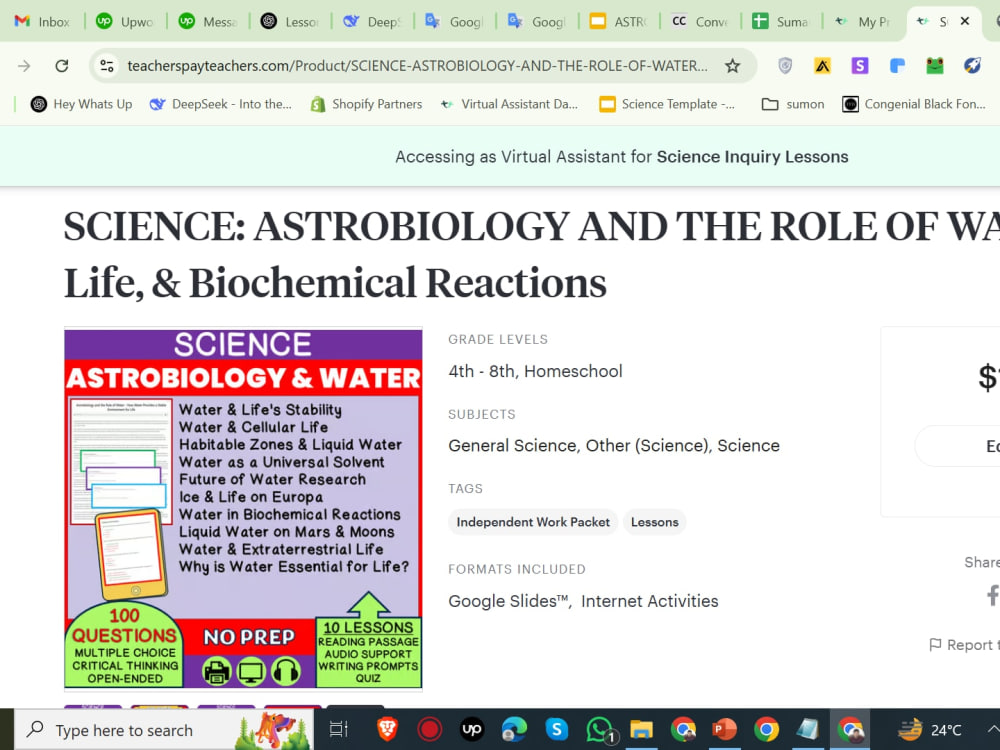This screenshot has width=1000, height=750.
Task: Click Science Inquiry Lessons store name
Action: 753,157
